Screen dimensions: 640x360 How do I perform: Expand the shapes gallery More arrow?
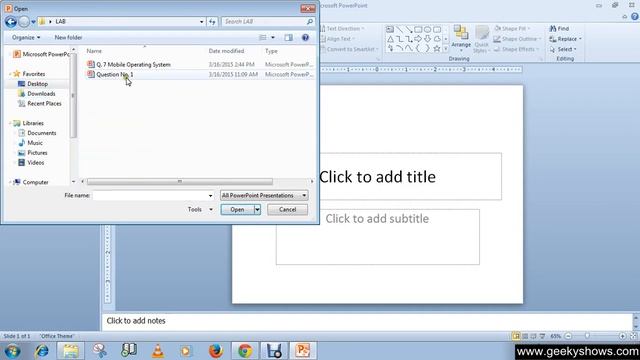(446, 49)
